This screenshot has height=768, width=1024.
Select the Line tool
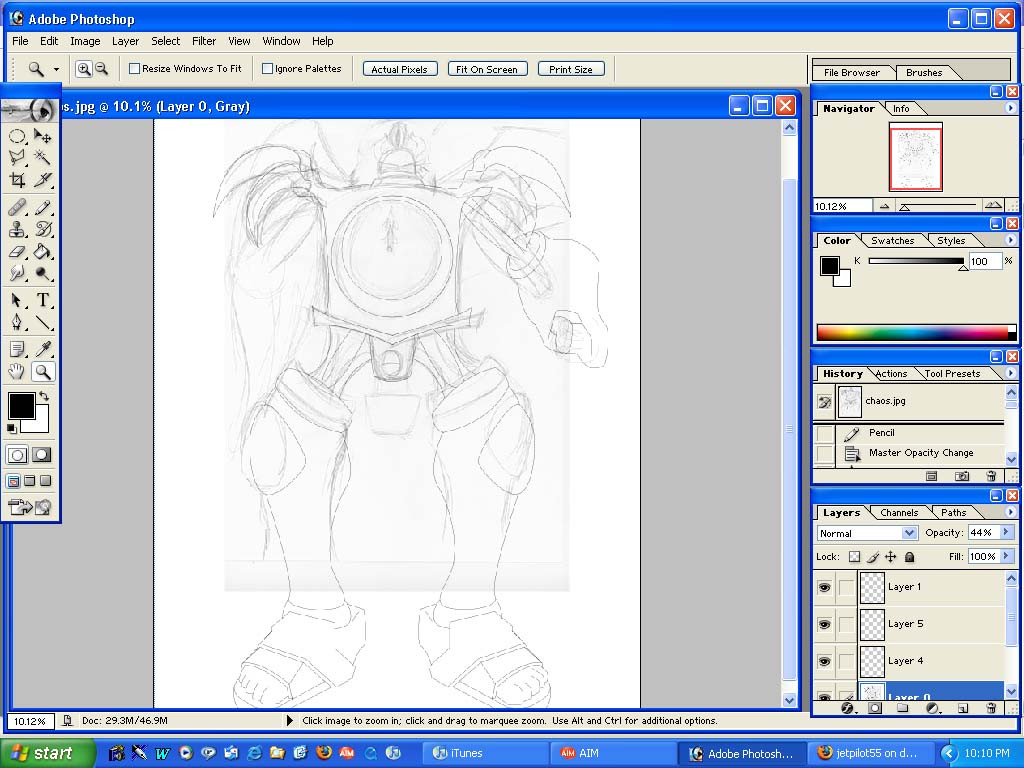point(42,322)
